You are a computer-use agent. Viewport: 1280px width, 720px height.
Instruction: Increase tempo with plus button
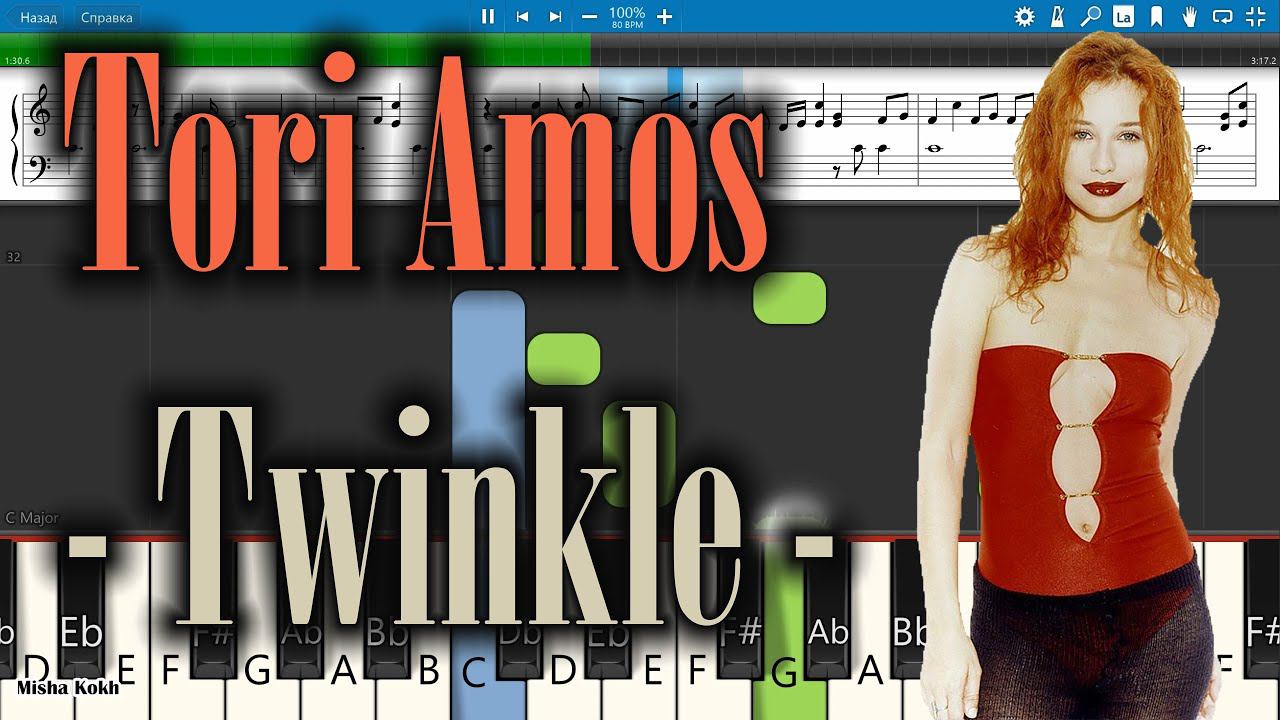664,16
